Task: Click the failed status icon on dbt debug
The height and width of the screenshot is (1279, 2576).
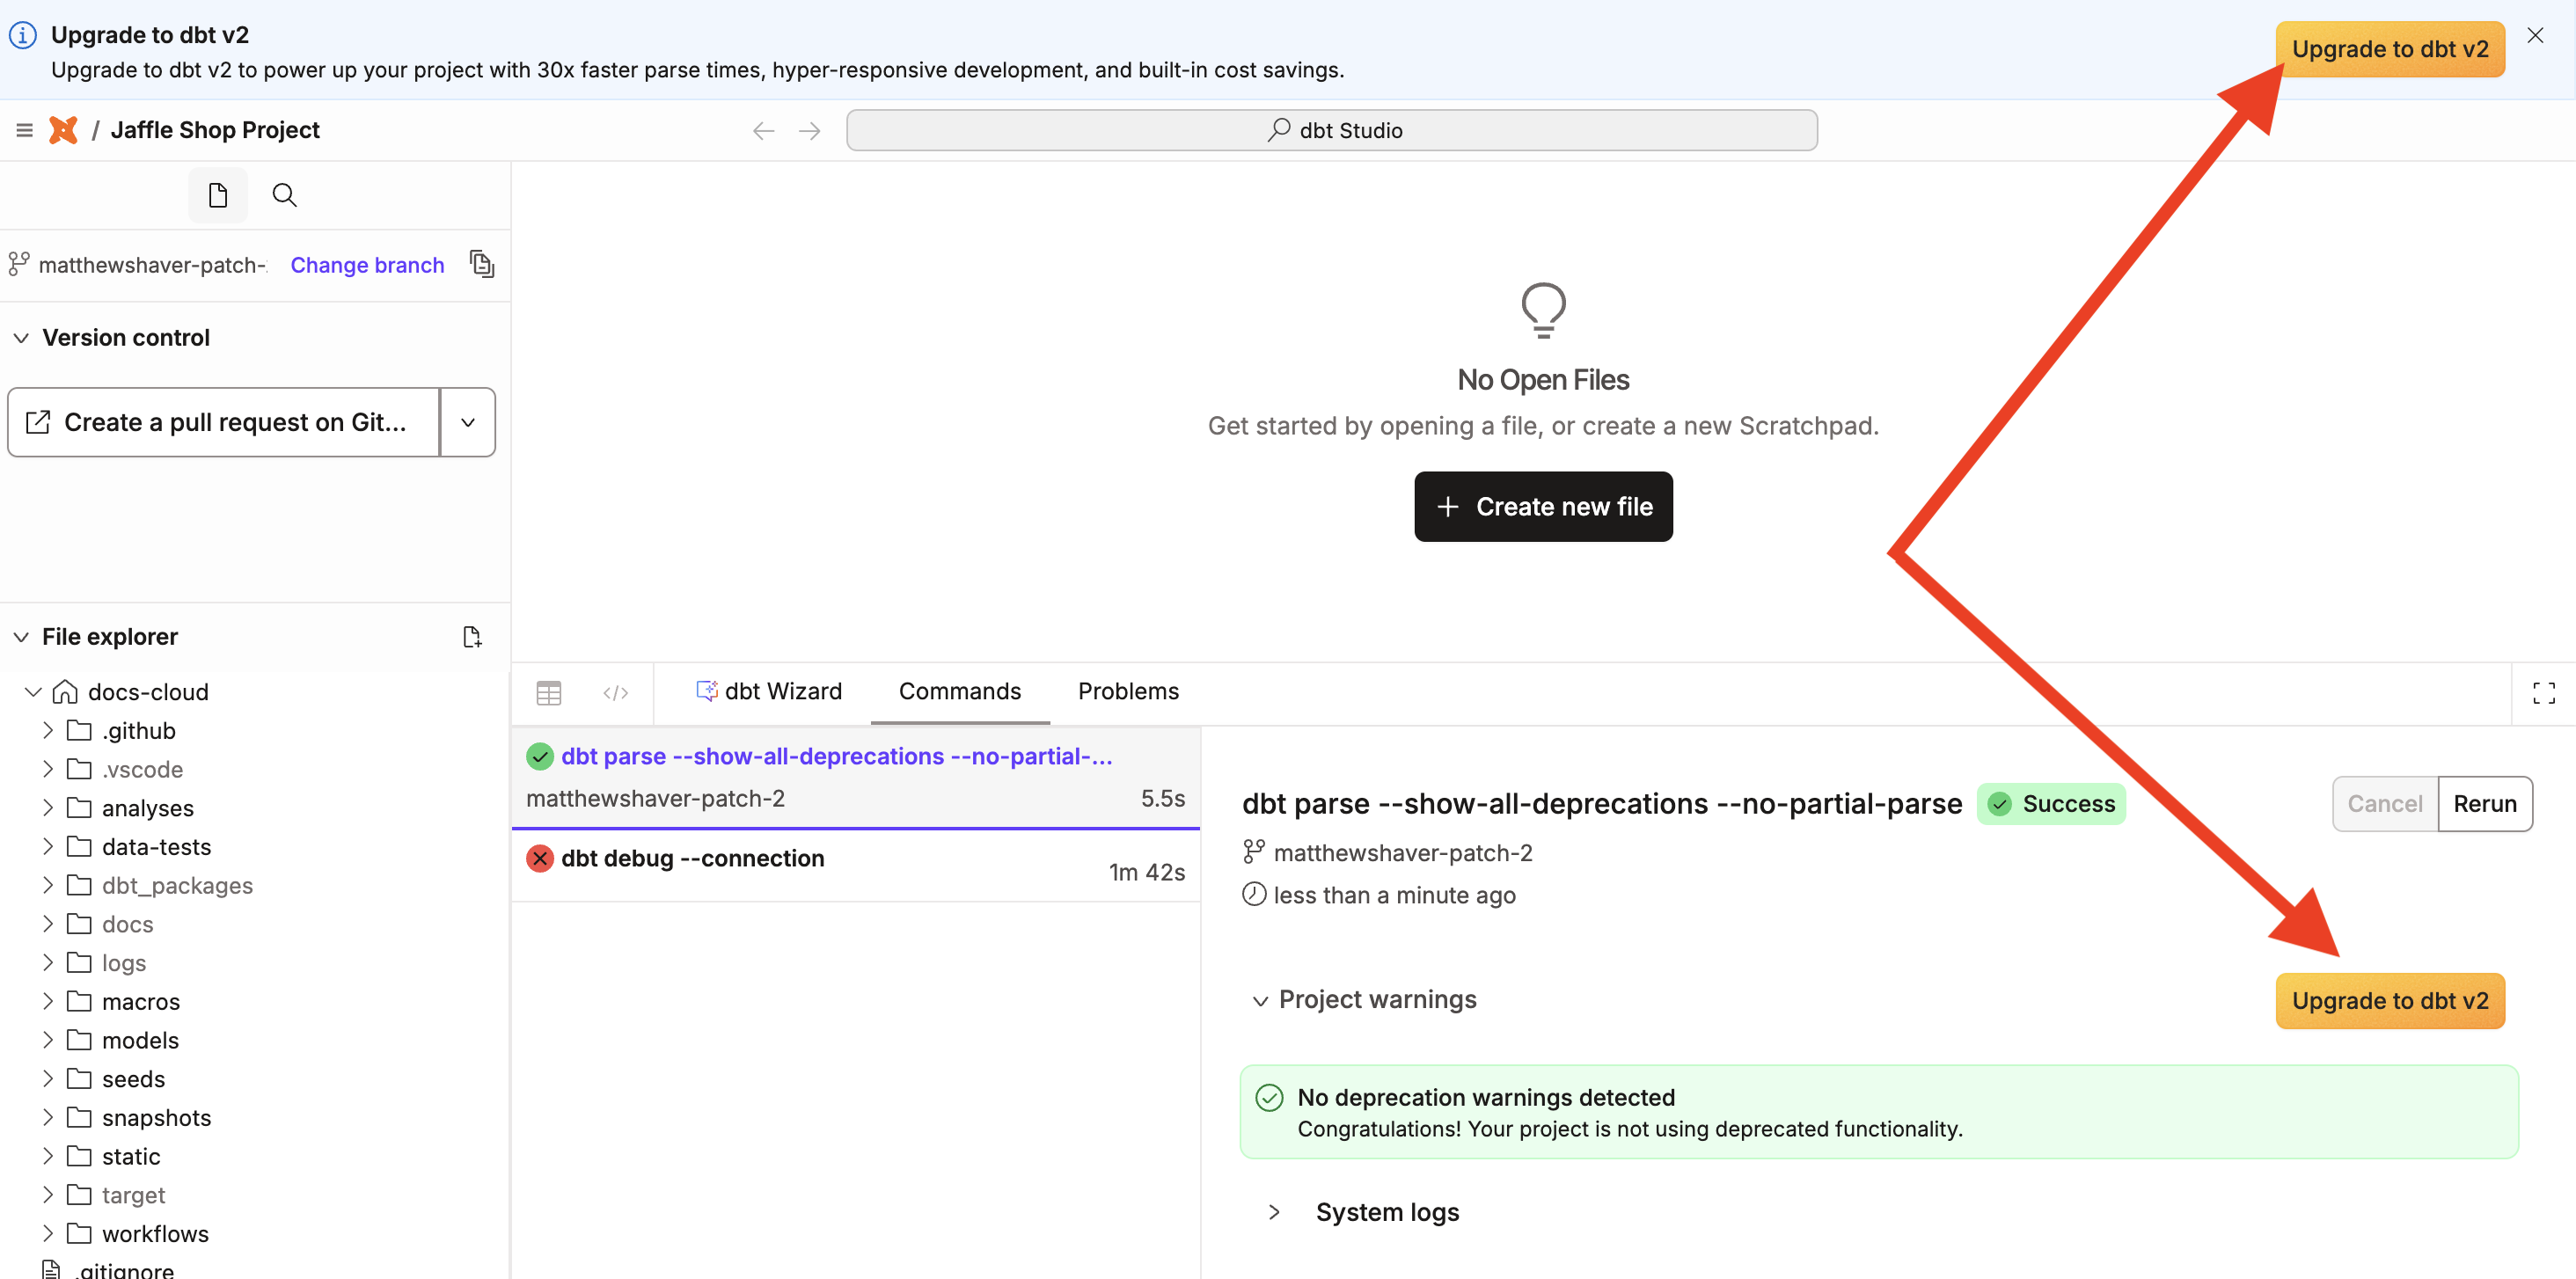Action: point(540,858)
